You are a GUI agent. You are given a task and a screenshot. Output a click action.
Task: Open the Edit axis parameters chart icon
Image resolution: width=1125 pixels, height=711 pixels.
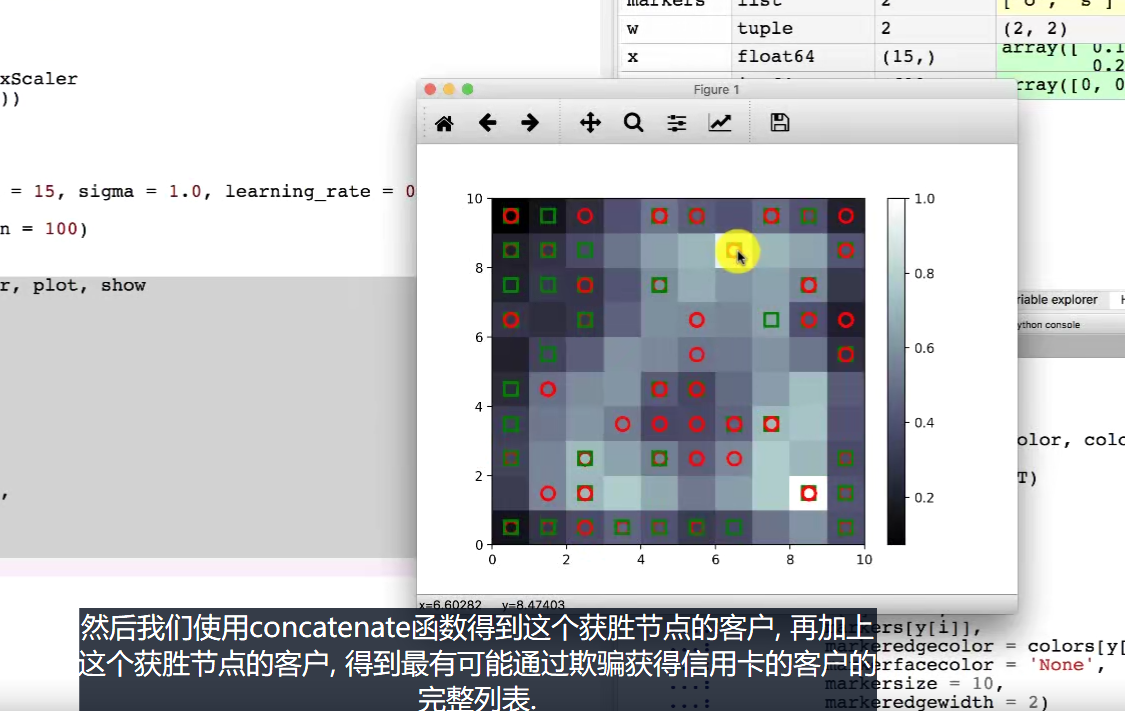pos(720,123)
